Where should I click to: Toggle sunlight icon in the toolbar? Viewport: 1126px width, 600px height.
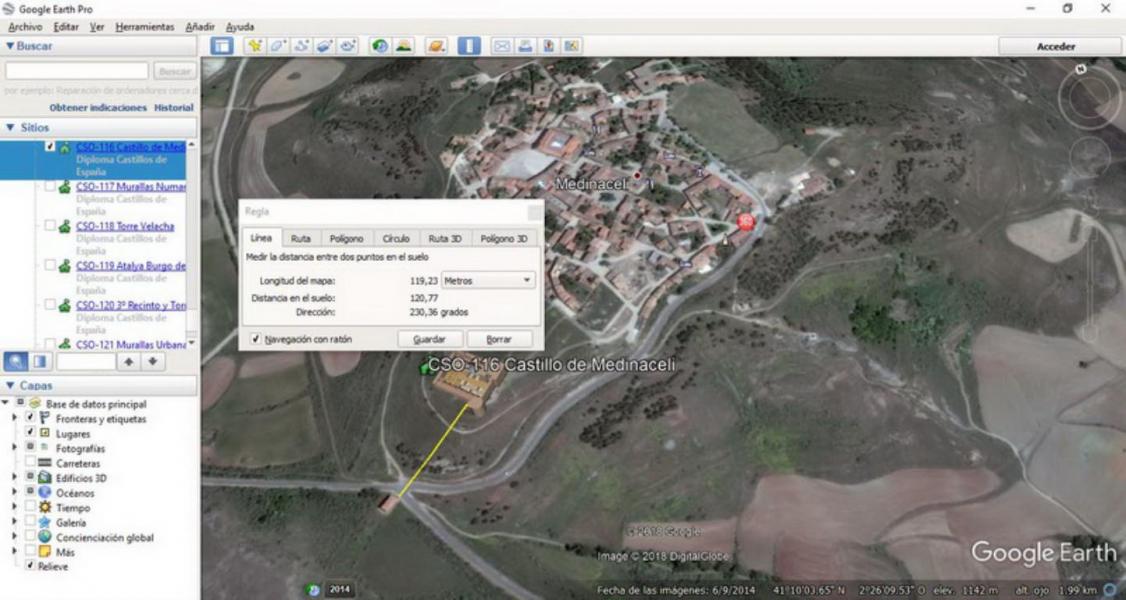pyautogui.click(x=403, y=46)
